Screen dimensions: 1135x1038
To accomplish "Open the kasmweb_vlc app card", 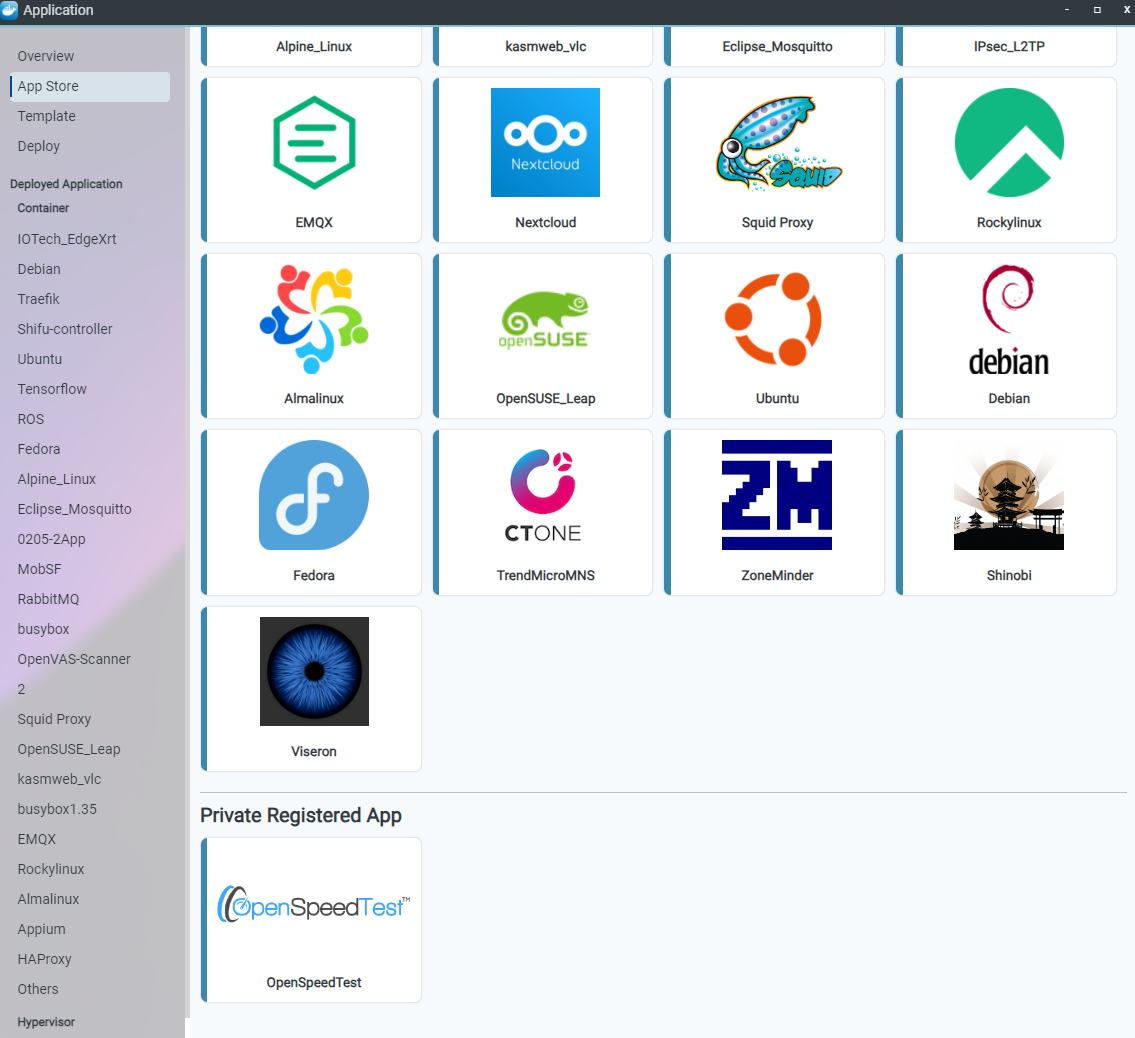I will [x=543, y=46].
